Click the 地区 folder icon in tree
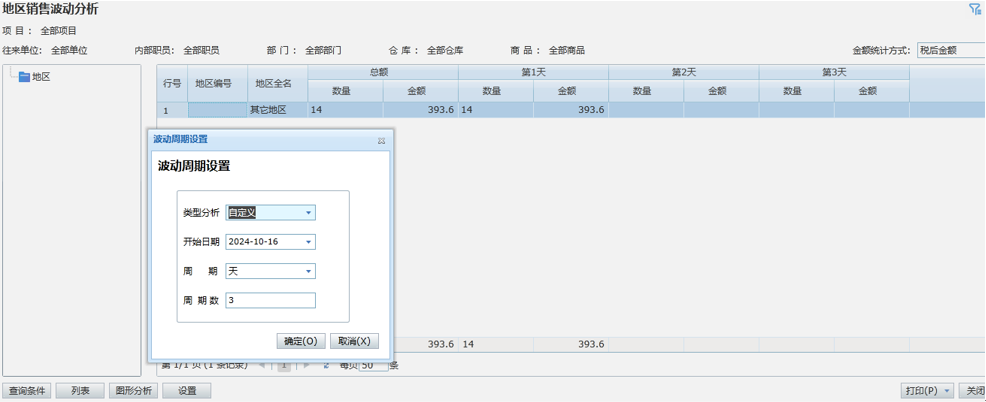986x402 pixels. tap(24, 77)
